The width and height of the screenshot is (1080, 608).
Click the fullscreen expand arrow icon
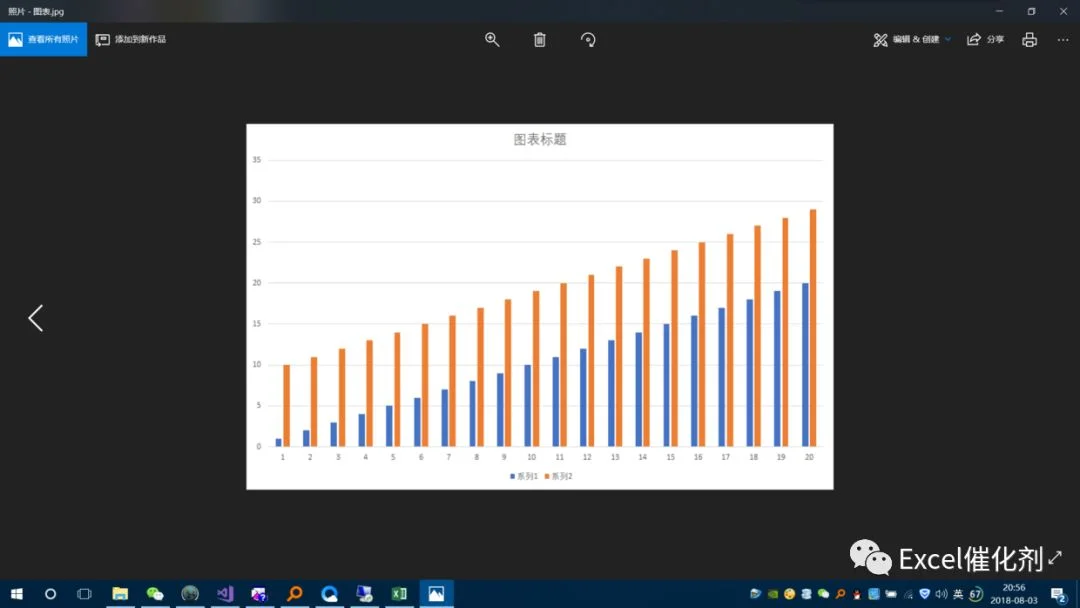pyautogui.click(x=1055, y=557)
